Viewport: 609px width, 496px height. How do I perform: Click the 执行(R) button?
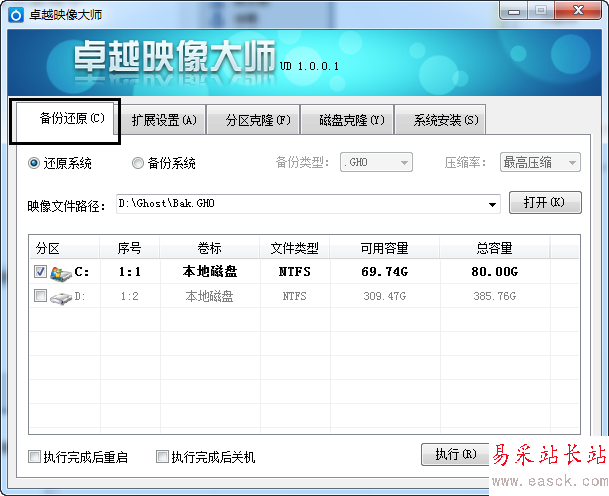[455, 454]
